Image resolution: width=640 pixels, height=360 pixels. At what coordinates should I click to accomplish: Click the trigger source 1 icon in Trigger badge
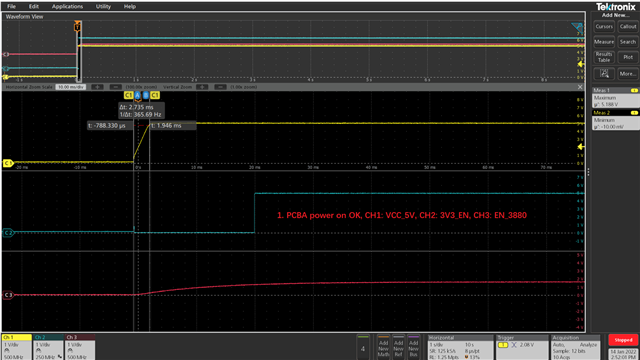(x=503, y=345)
